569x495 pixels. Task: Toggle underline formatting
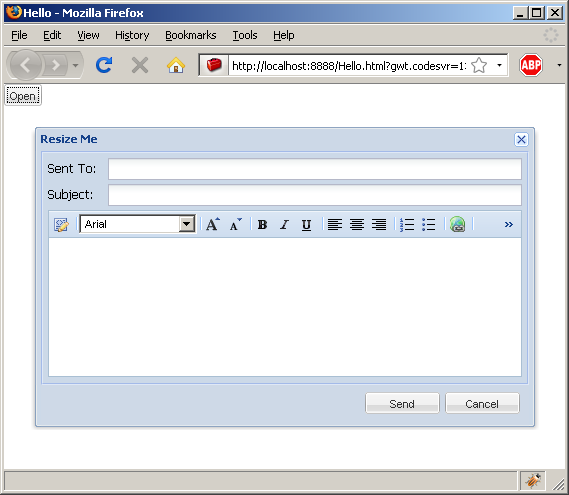(306, 225)
